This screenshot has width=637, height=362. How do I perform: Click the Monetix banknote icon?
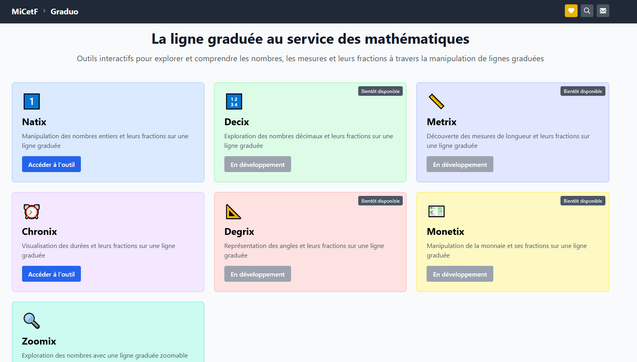(x=436, y=211)
